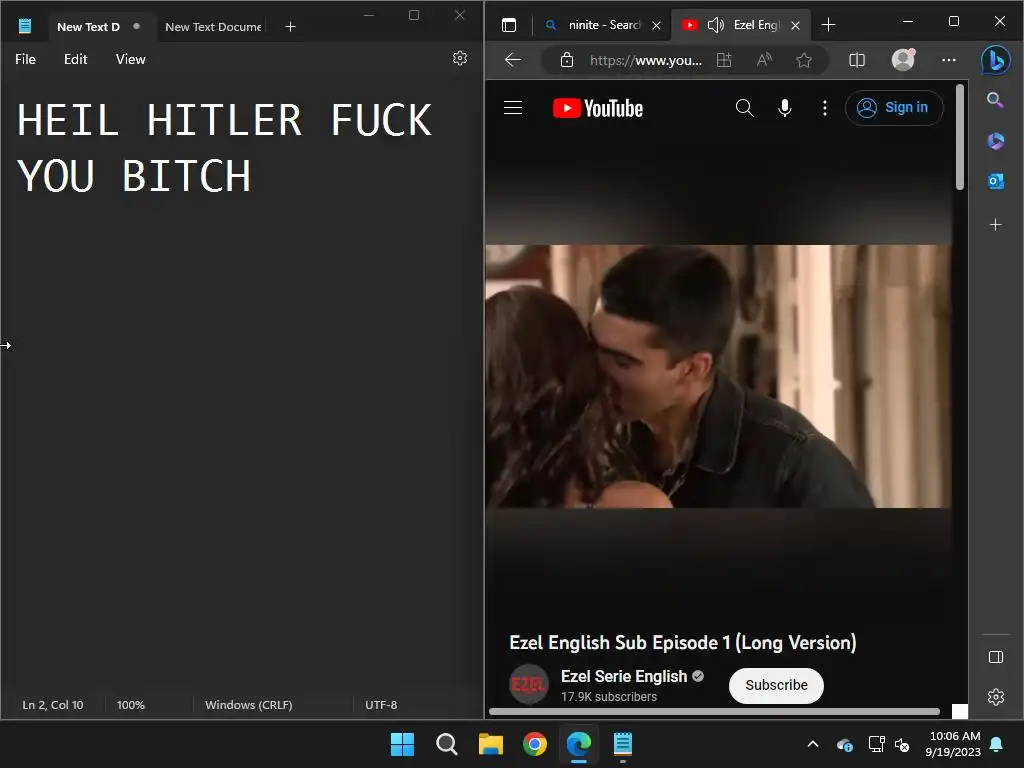The height and width of the screenshot is (768, 1024).
Task: Open the clock showing 10:06 AM
Action: tap(953, 744)
